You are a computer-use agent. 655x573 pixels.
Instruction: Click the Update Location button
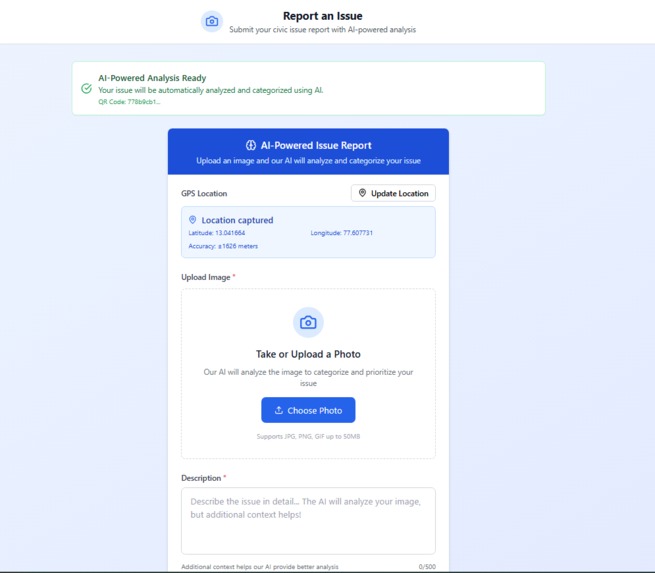[x=393, y=193]
